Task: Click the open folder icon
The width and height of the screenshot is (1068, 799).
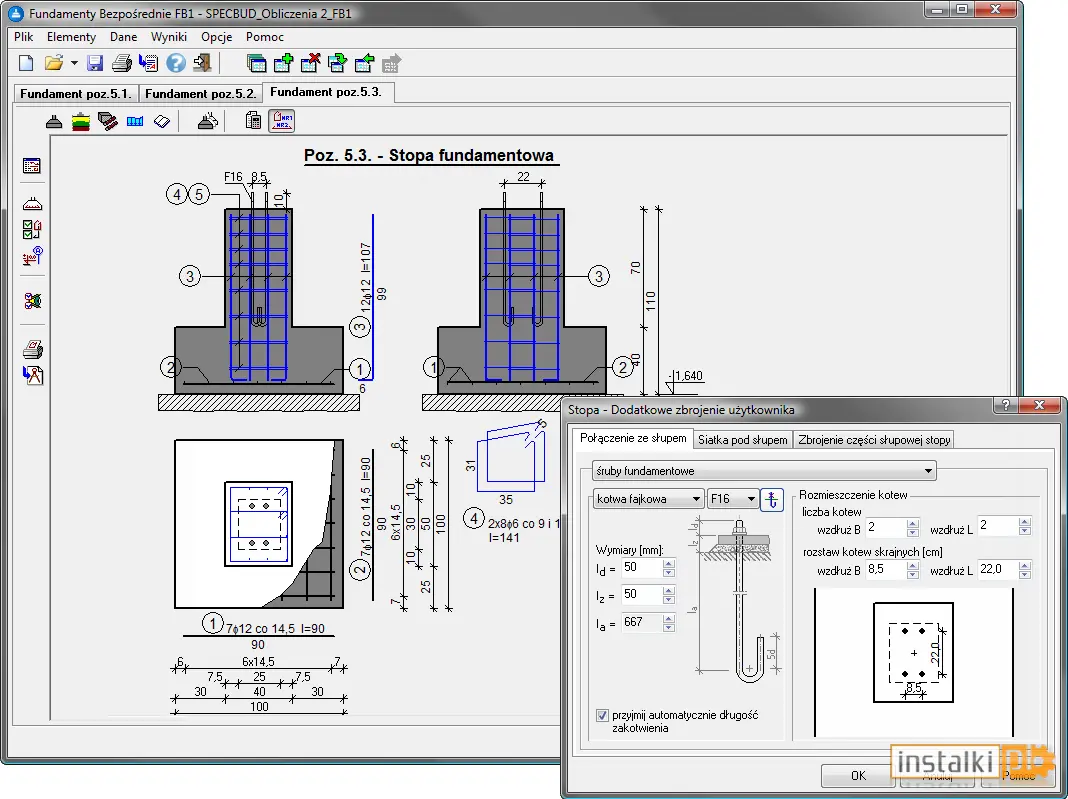Action: 54,63
